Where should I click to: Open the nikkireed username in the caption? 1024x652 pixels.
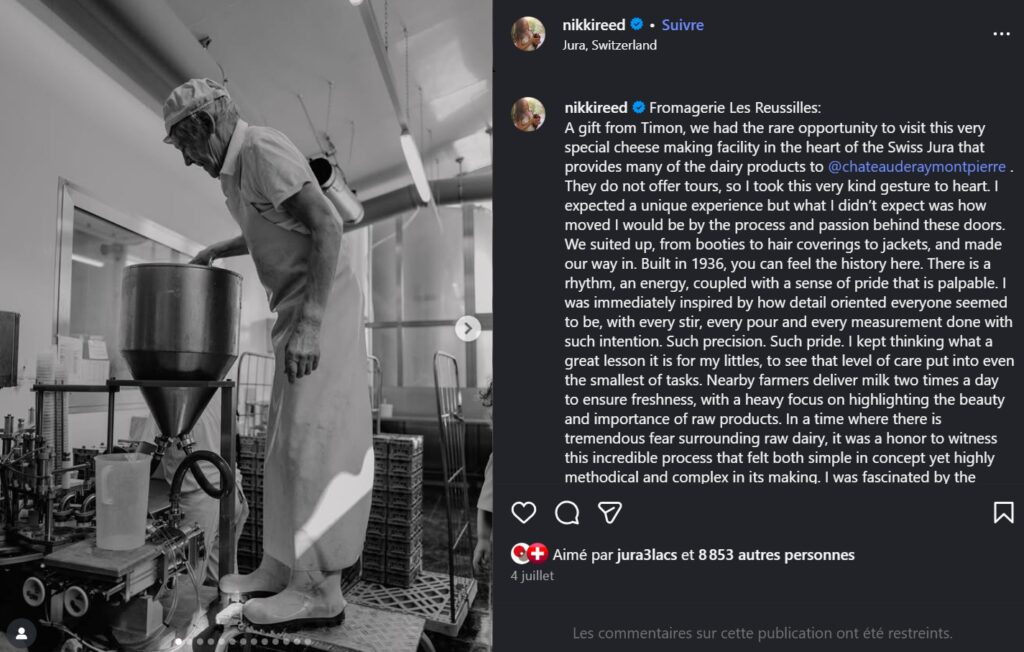pyautogui.click(x=595, y=108)
